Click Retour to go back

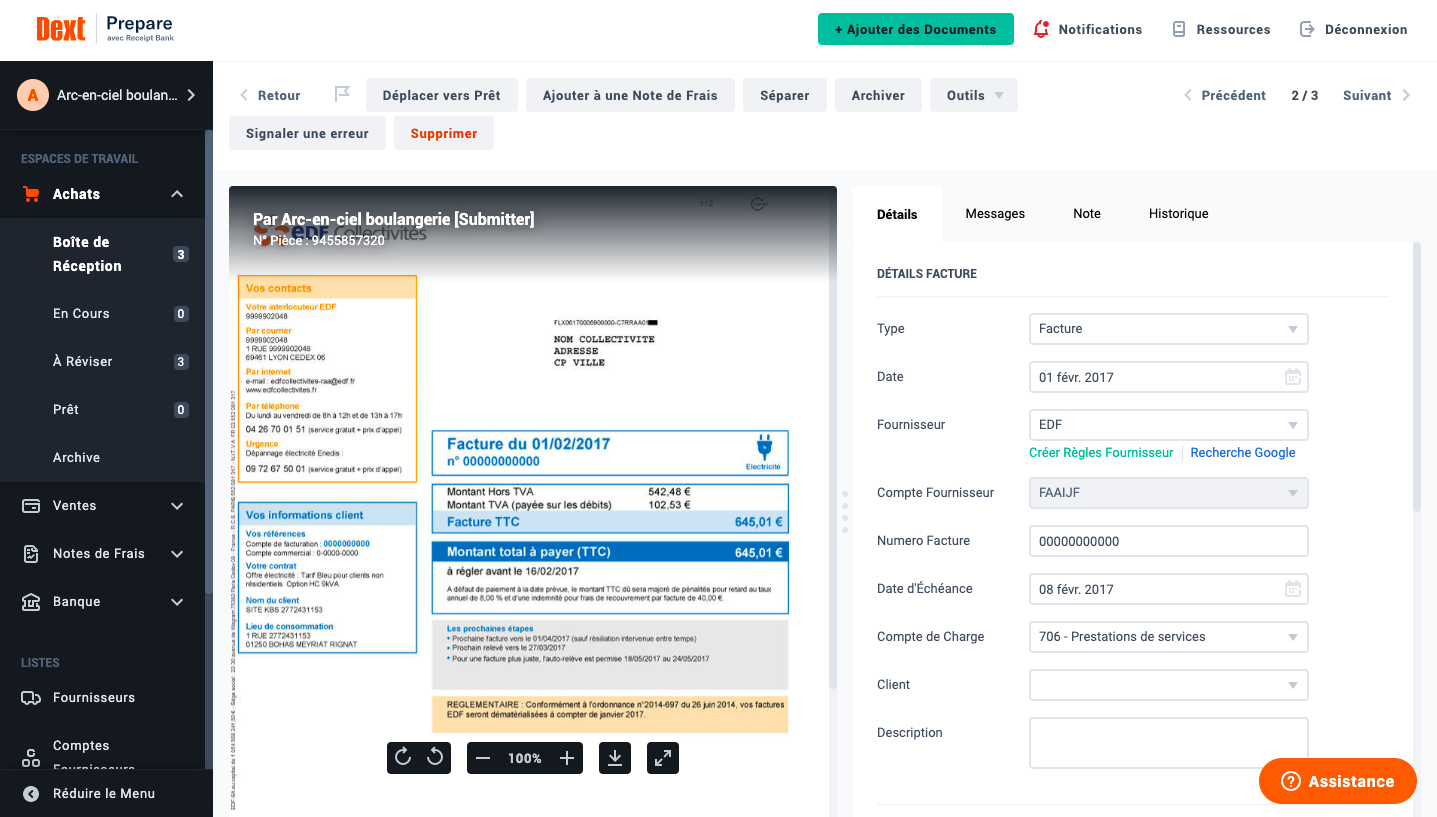click(270, 95)
